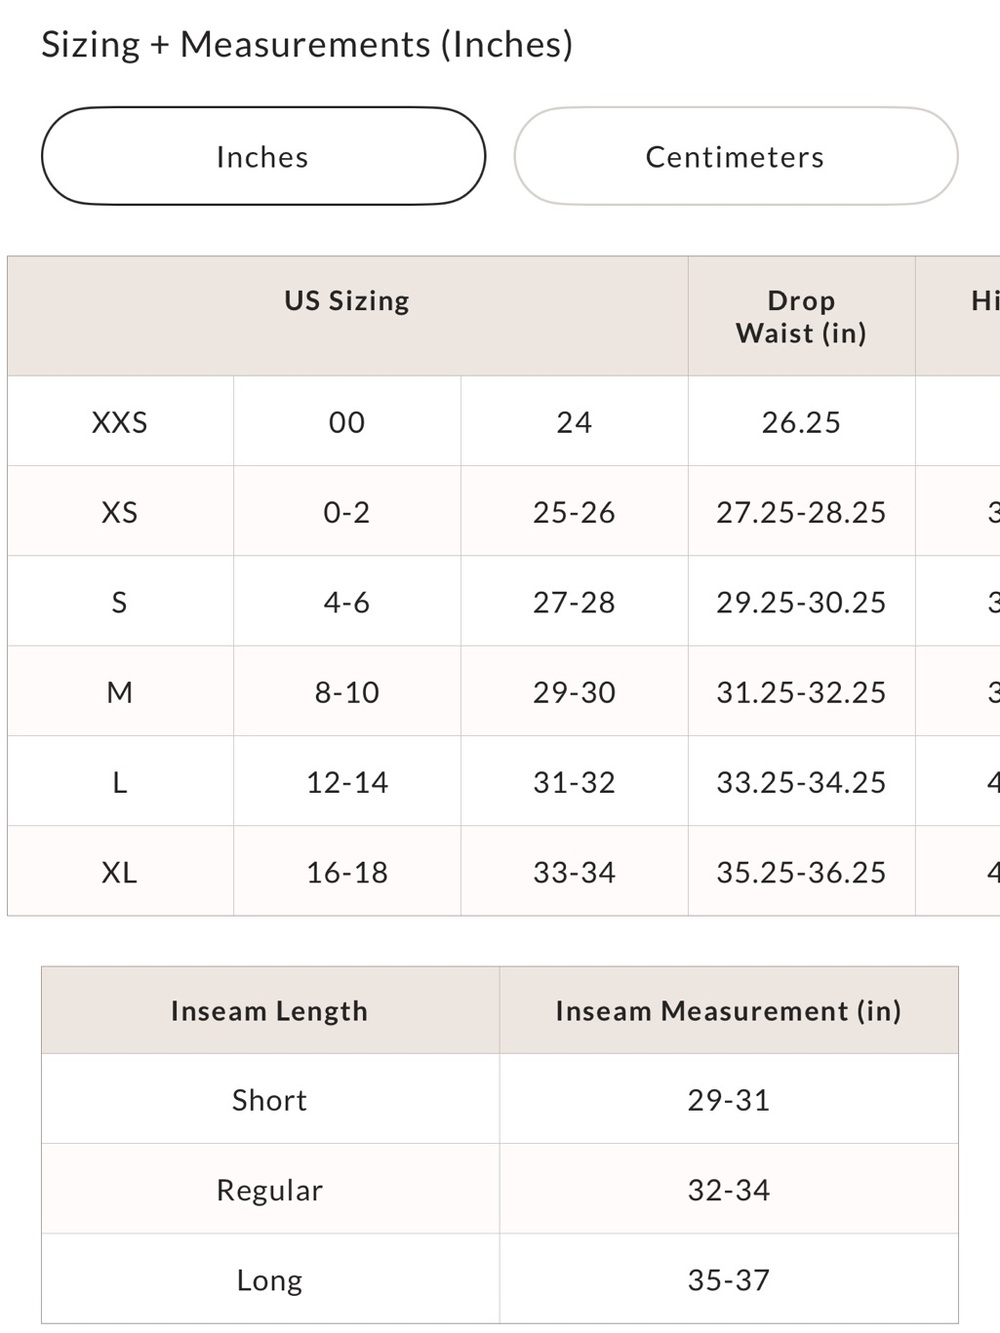Select the XXS size cell

pyautogui.click(x=120, y=422)
